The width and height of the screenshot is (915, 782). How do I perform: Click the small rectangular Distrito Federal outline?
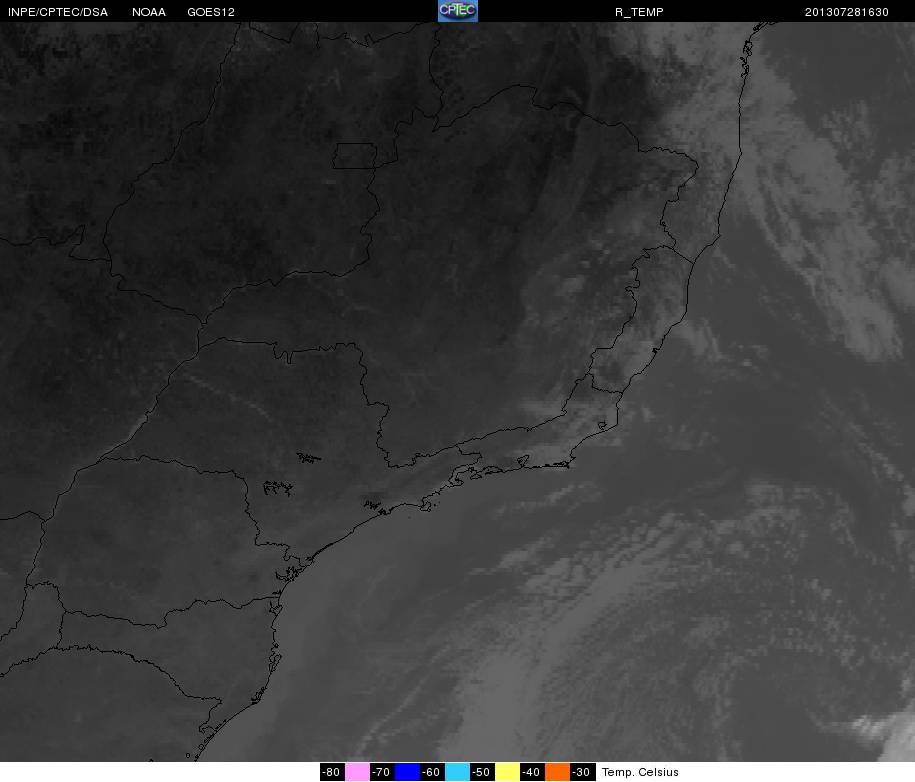click(x=355, y=156)
